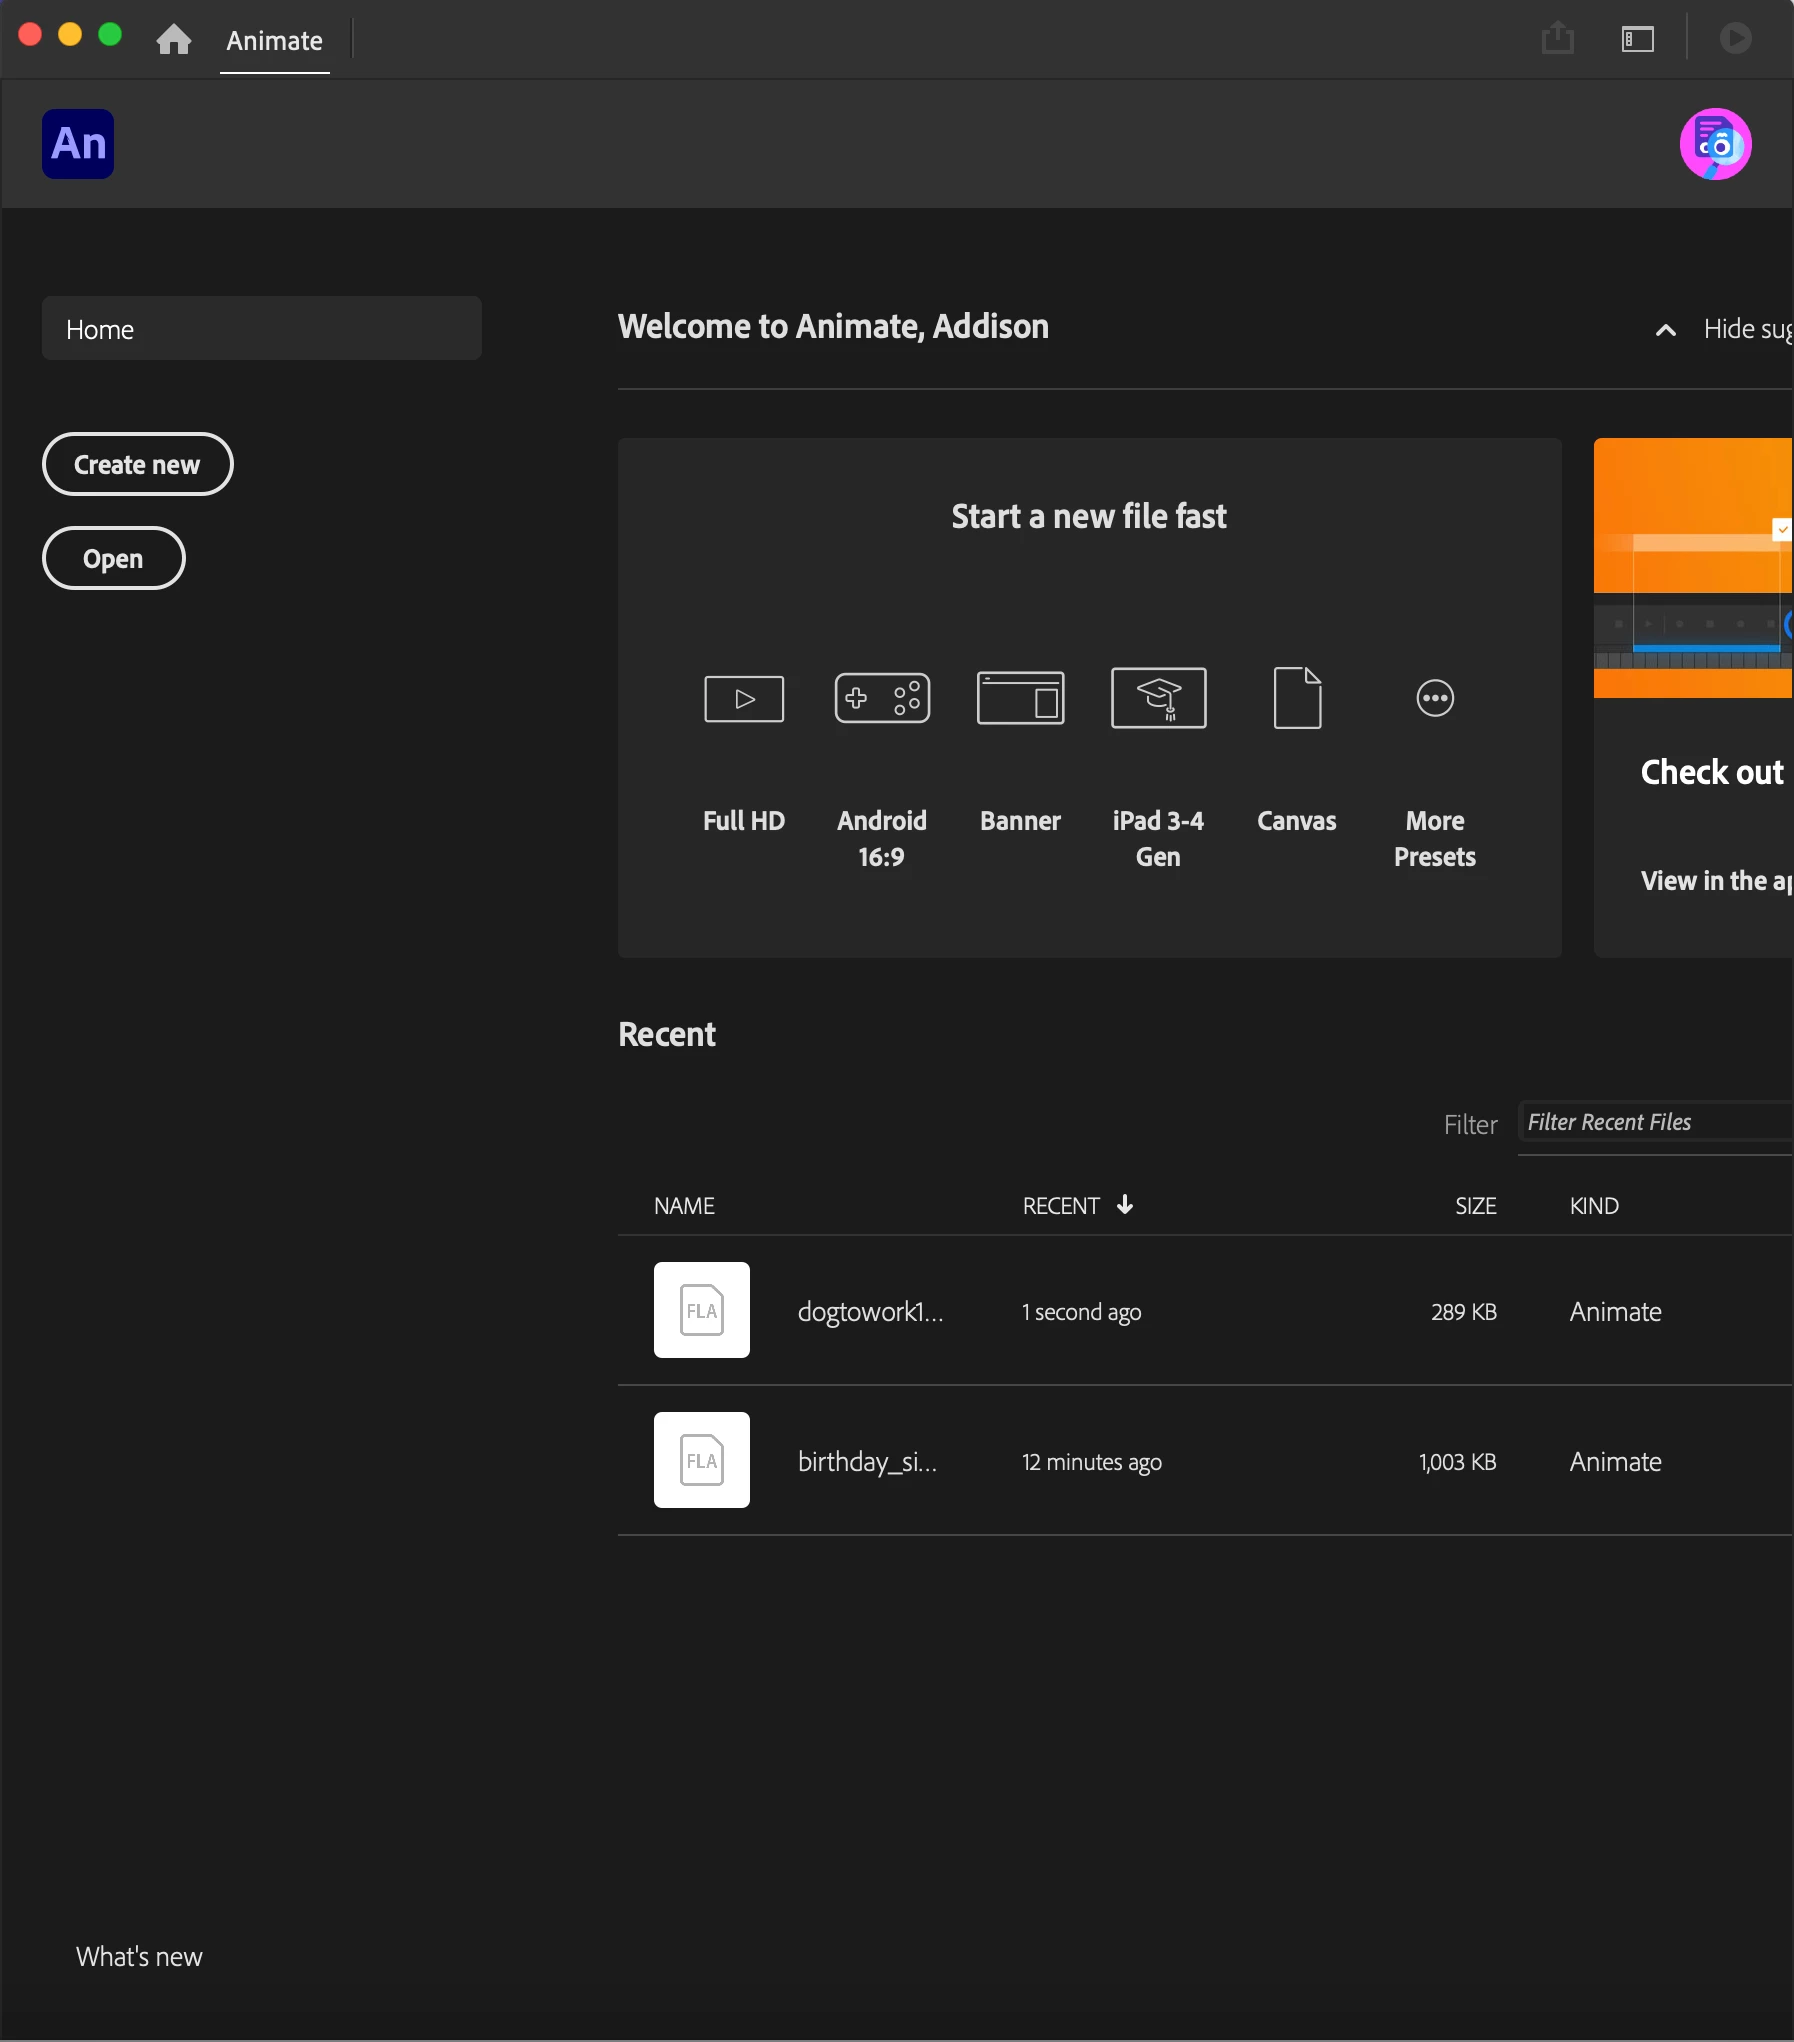Open What's new link
The height and width of the screenshot is (2042, 1794).
click(139, 1956)
